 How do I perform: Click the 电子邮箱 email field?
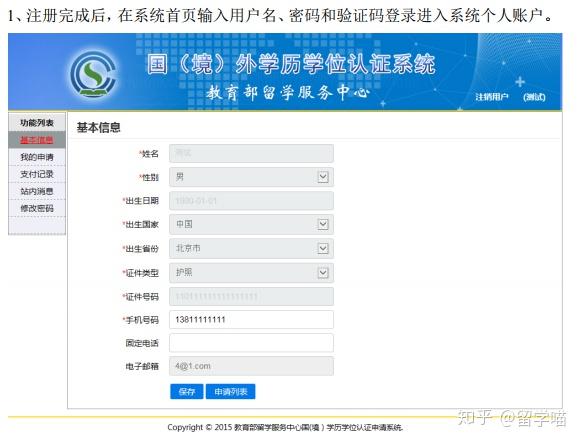click(x=251, y=366)
